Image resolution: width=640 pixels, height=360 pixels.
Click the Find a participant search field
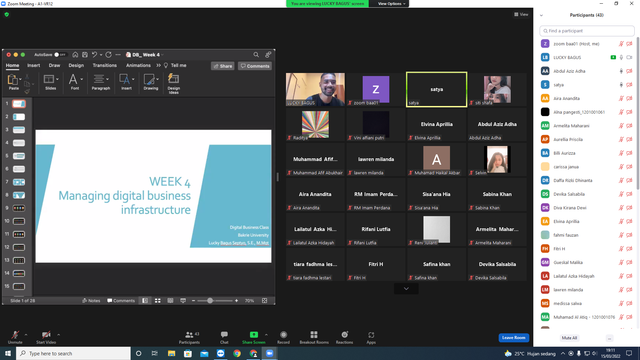coord(587,31)
